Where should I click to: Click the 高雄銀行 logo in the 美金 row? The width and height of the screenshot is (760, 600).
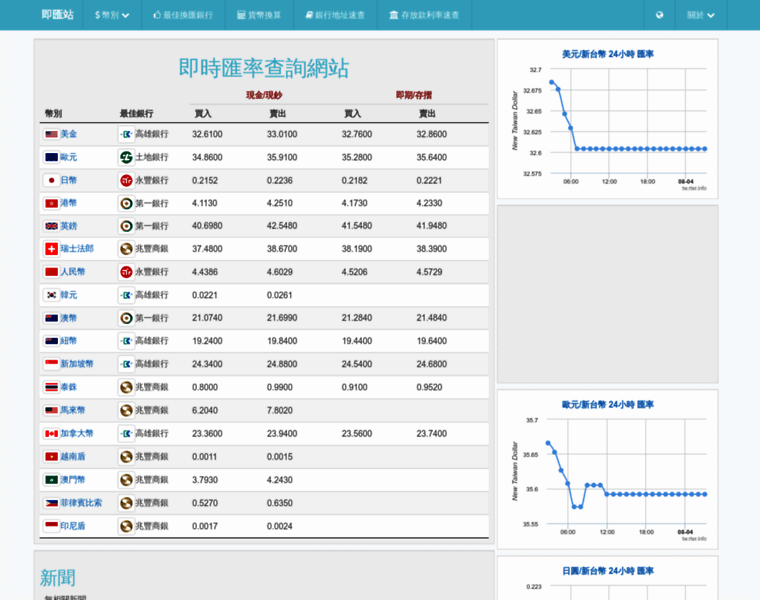click(126, 134)
